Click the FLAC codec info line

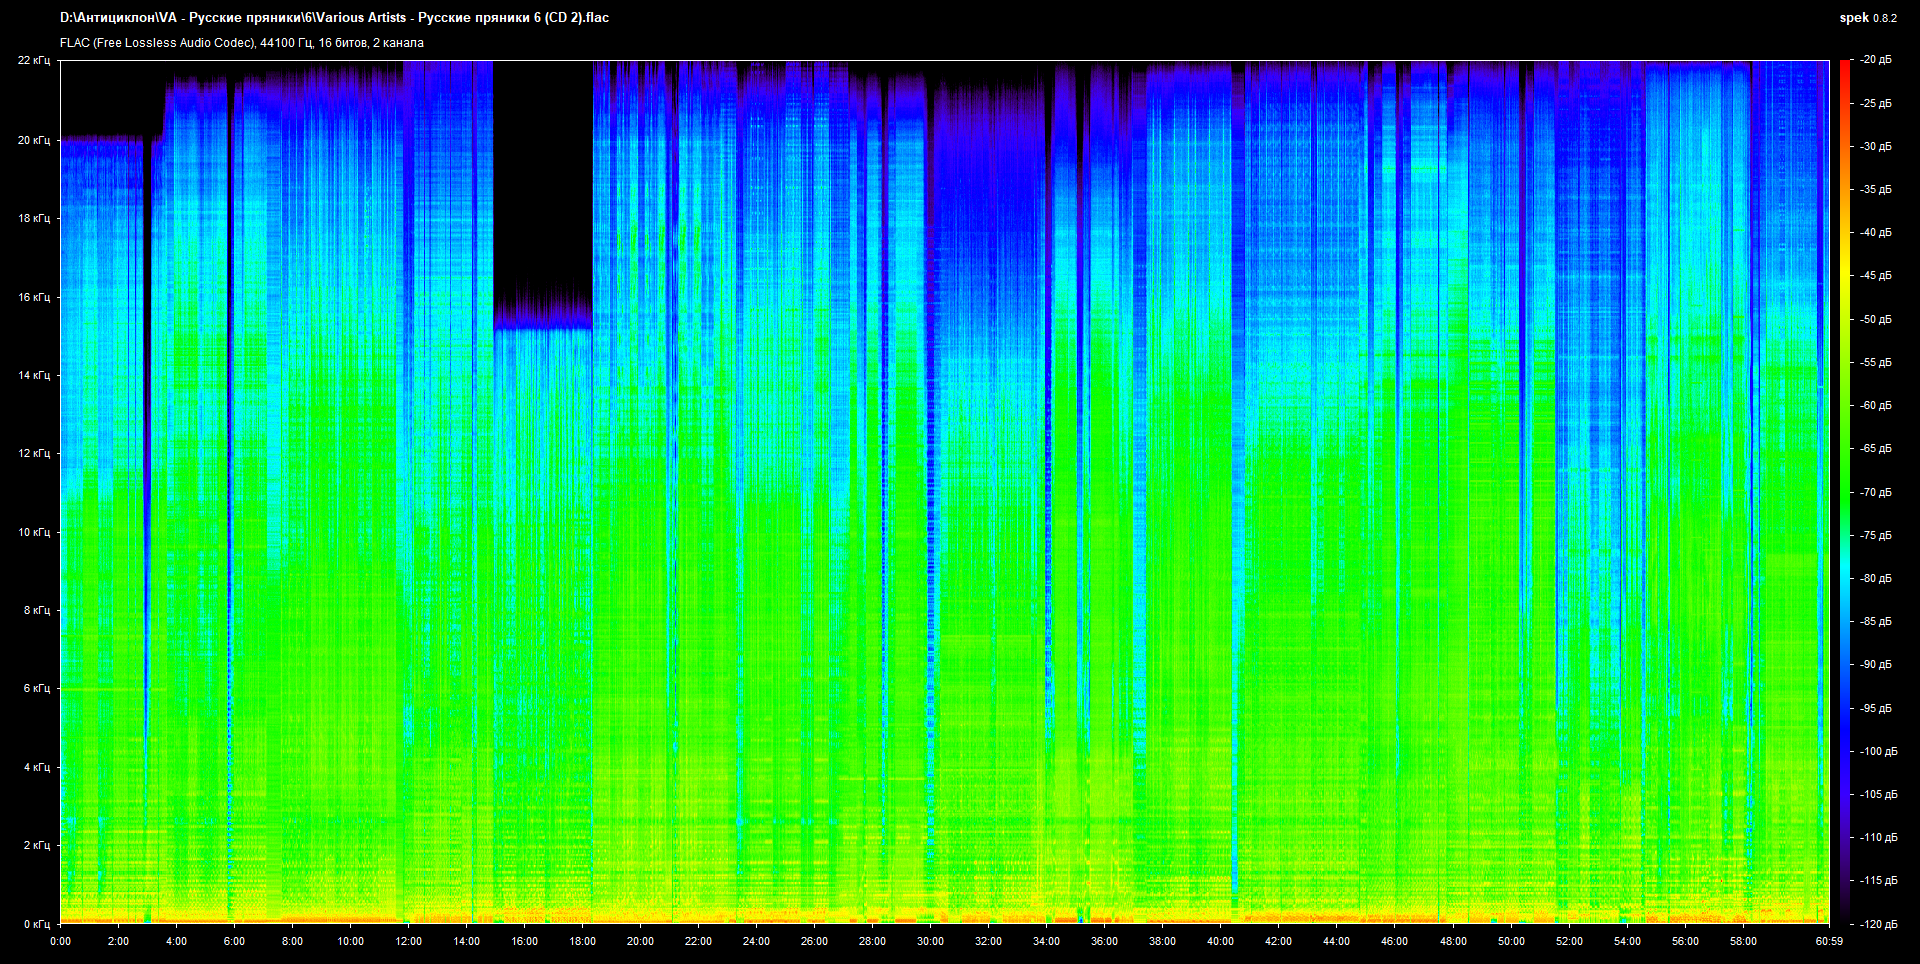coord(242,43)
